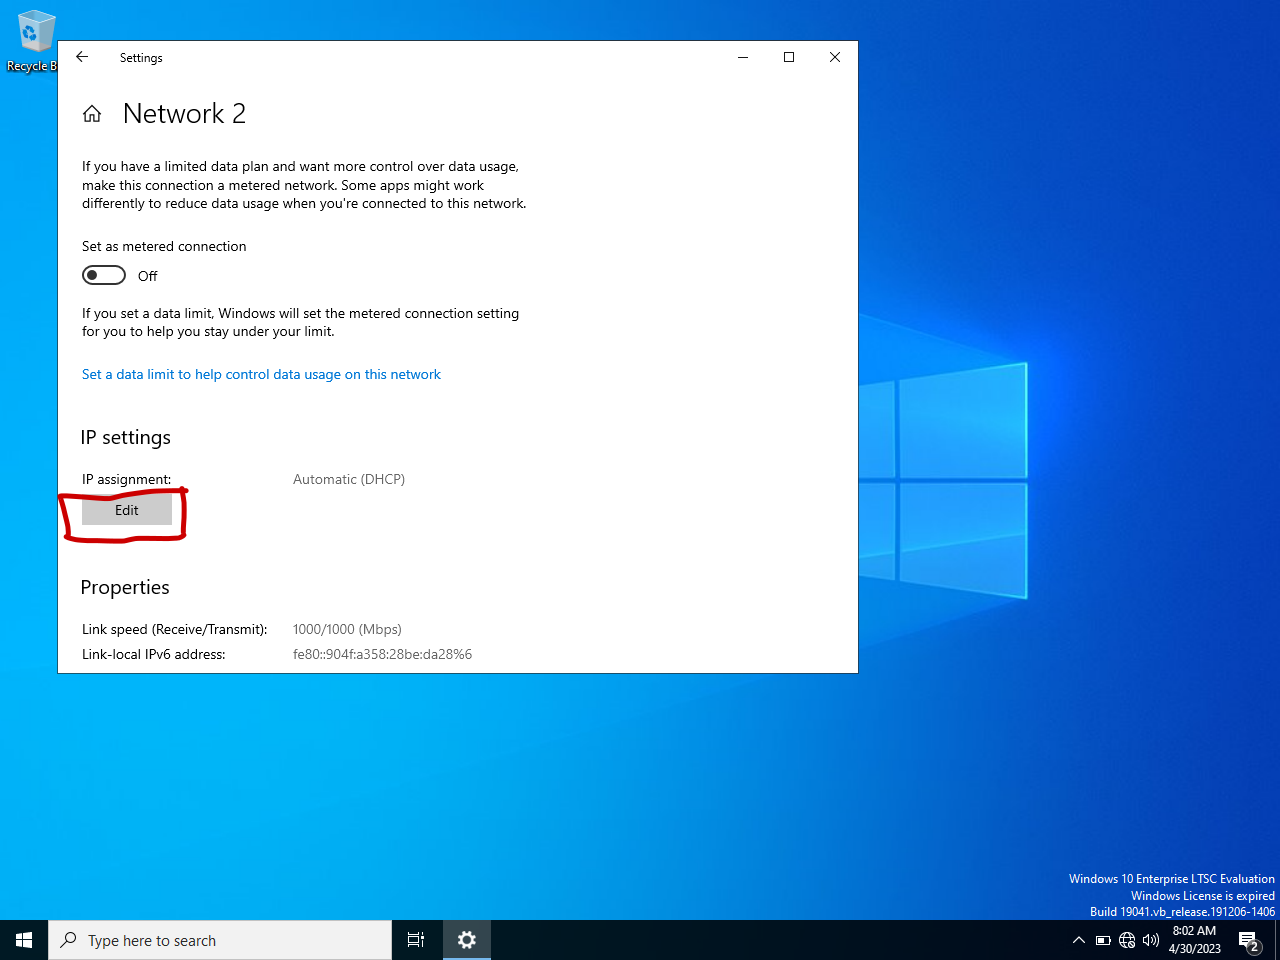Open Task View from the taskbar
The width and height of the screenshot is (1280, 960).
pyautogui.click(x=416, y=940)
